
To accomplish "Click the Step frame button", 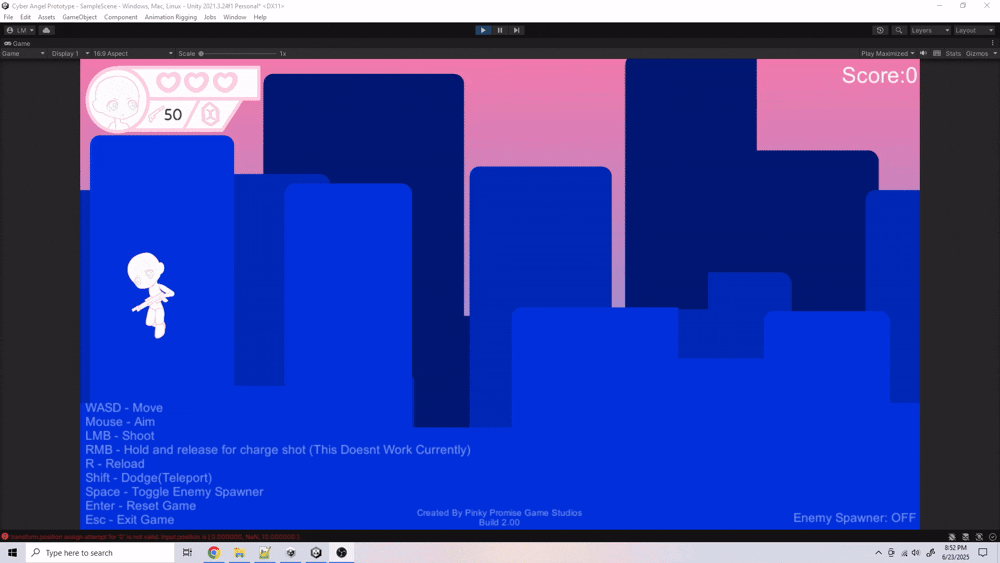I will click(x=517, y=30).
